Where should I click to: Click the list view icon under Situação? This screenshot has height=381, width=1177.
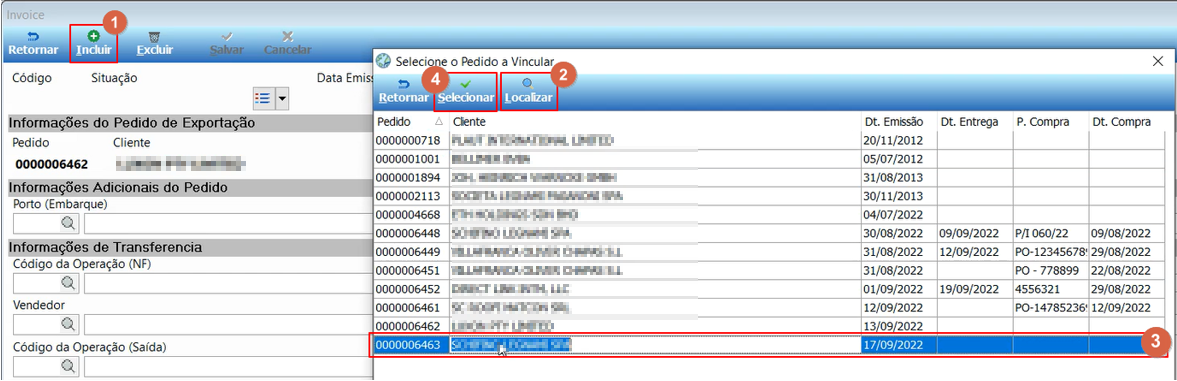(263, 98)
